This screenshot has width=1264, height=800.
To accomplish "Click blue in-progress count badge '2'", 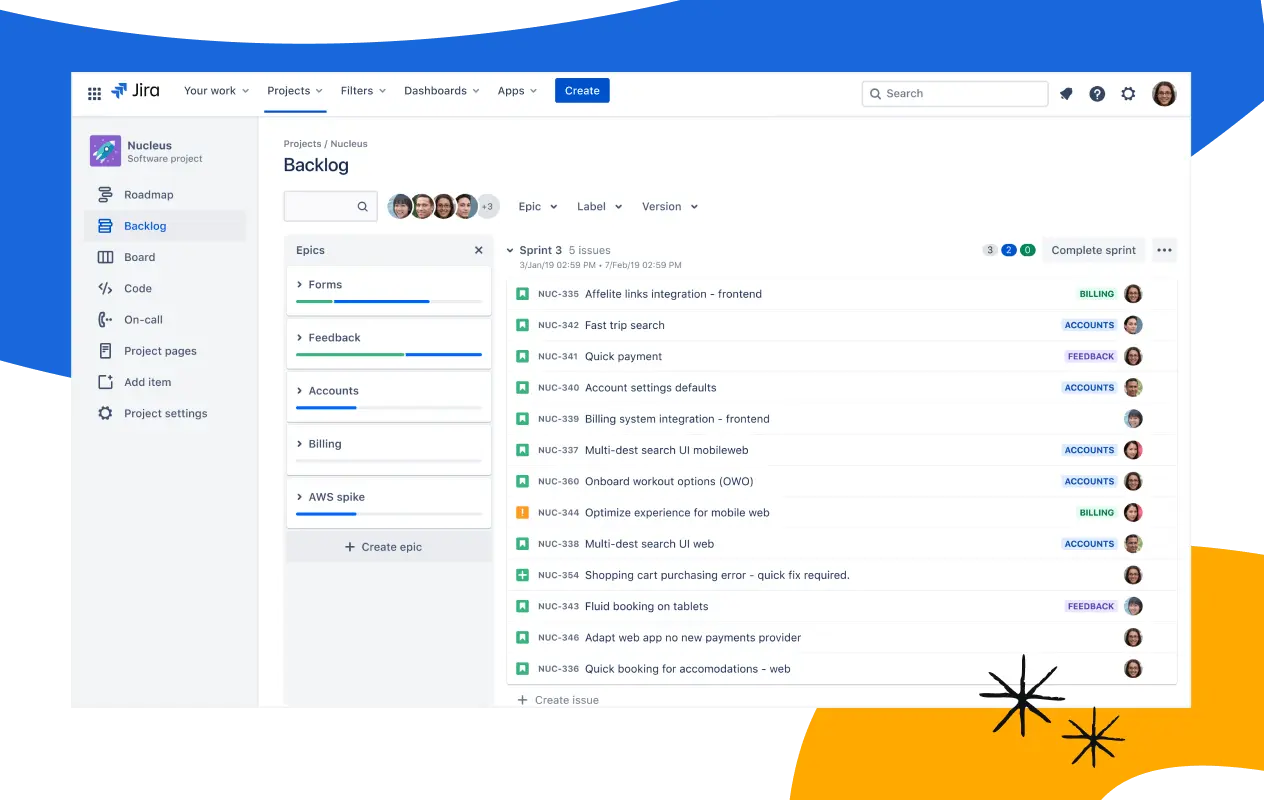I will 1009,250.
